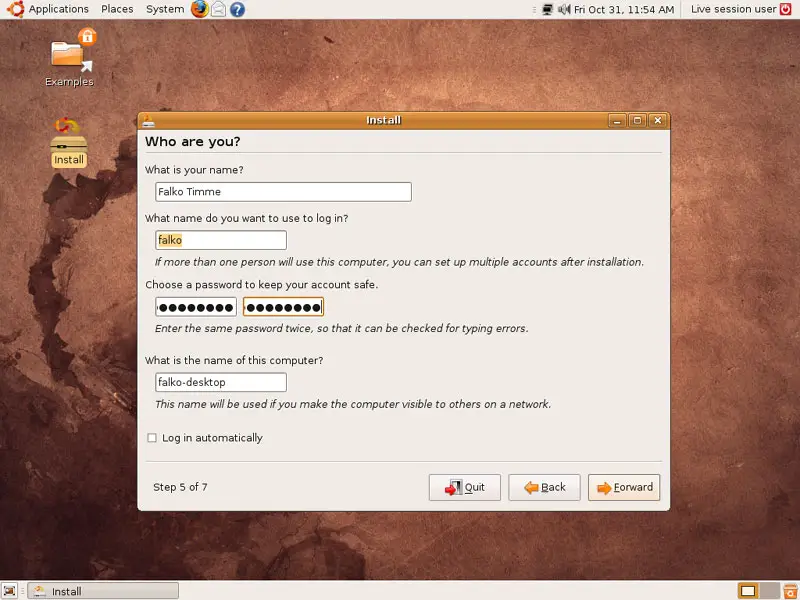Image resolution: width=800 pixels, height=600 pixels.
Task: Open the Places menu
Action: pos(117,9)
